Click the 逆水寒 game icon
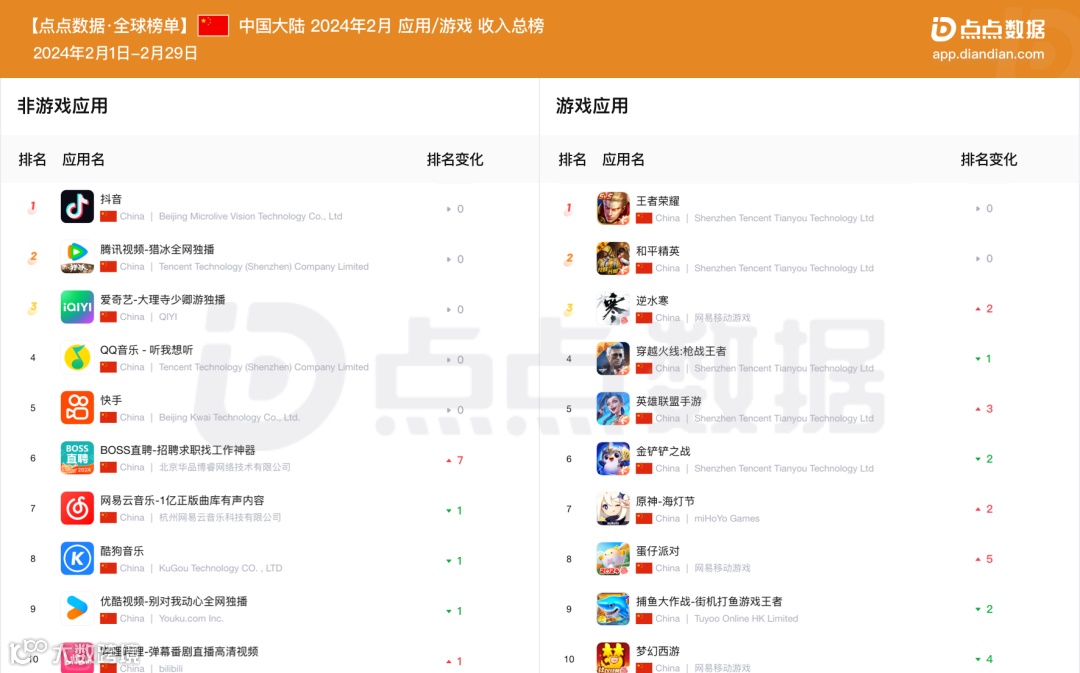This screenshot has height=673, width=1080. (x=613, y=309)
